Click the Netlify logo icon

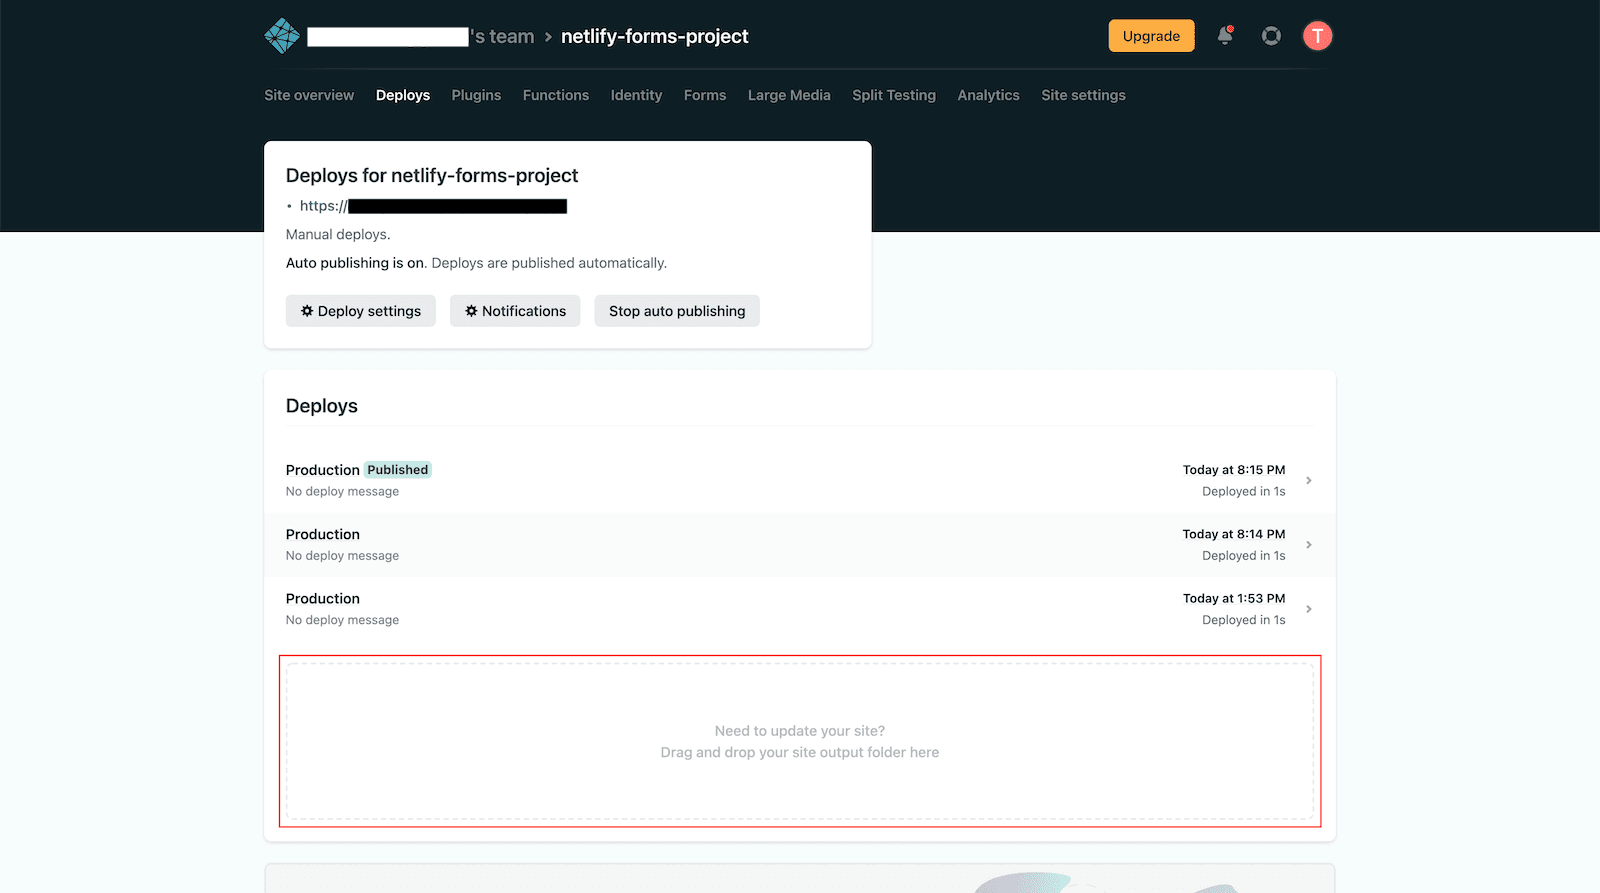(x=282, y=36)
